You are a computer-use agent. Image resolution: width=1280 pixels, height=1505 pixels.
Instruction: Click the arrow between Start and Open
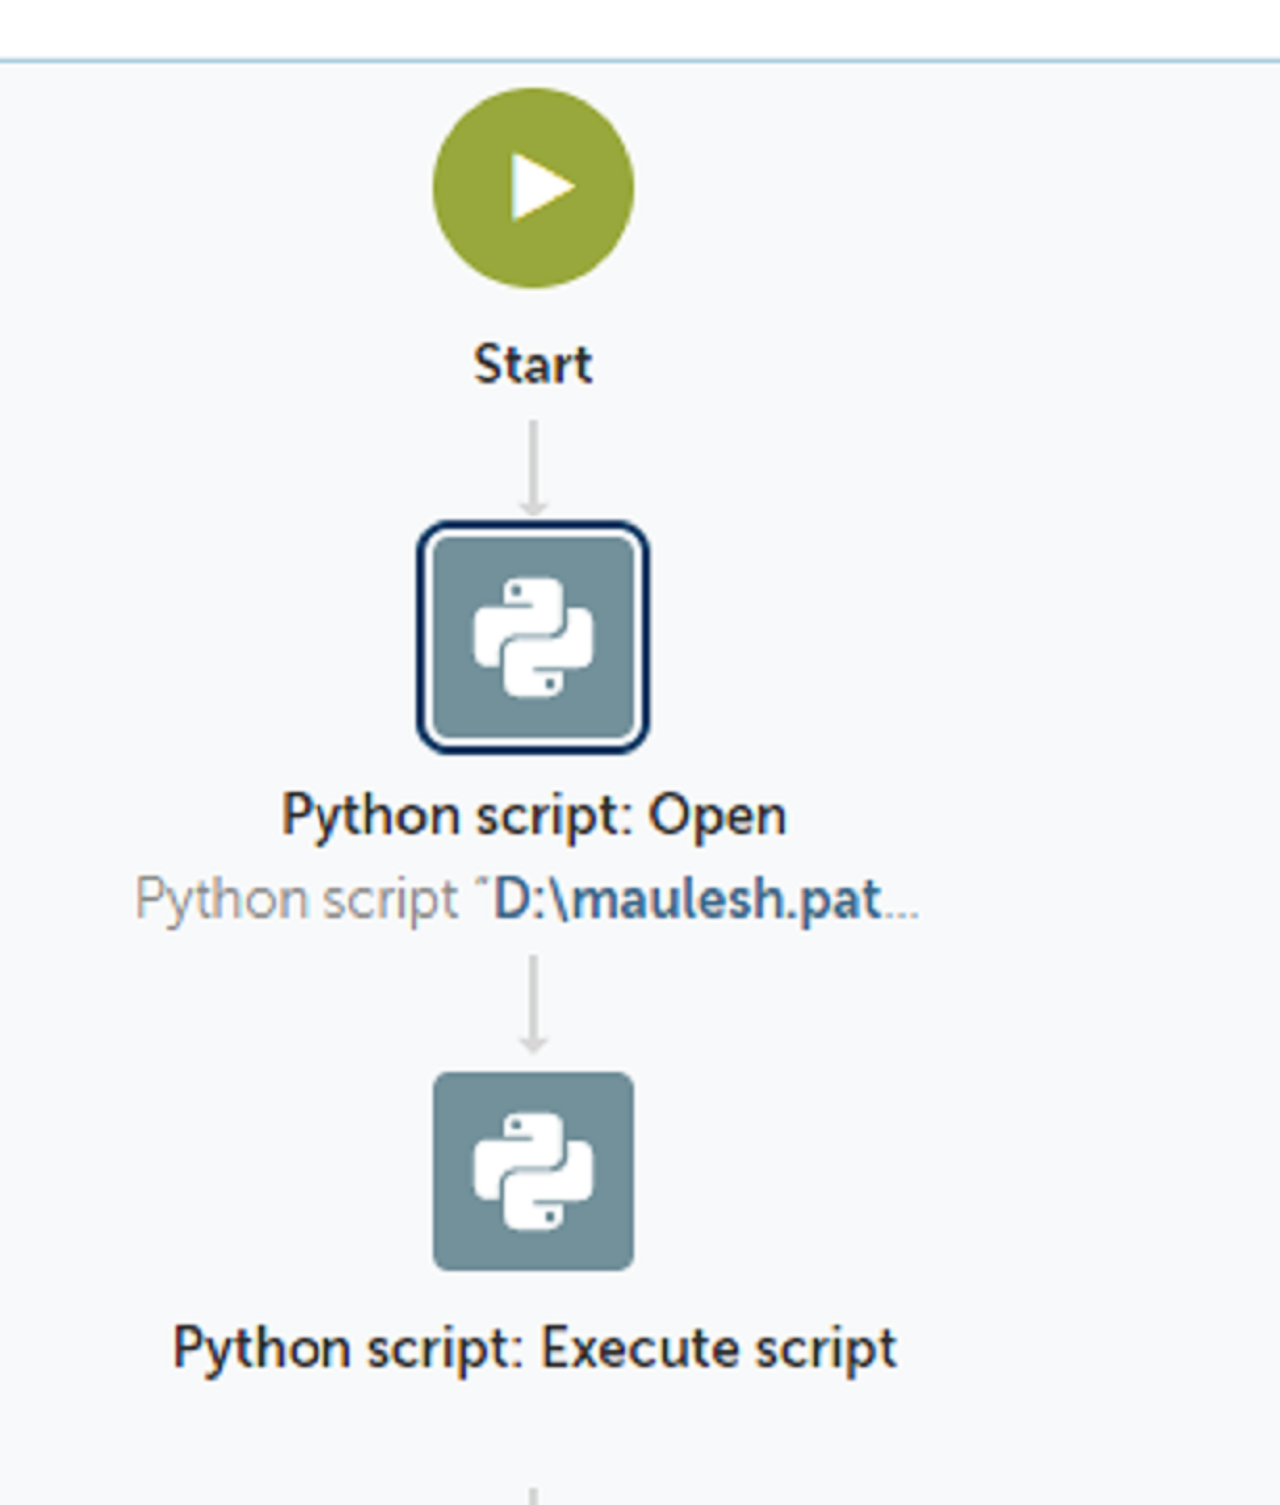point(533,467)
